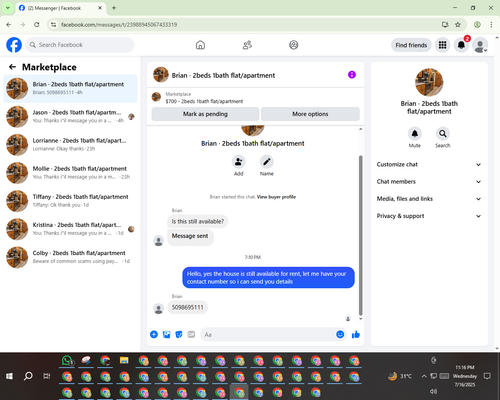
Task: Open a new browser tab
Action: point(114,8)
